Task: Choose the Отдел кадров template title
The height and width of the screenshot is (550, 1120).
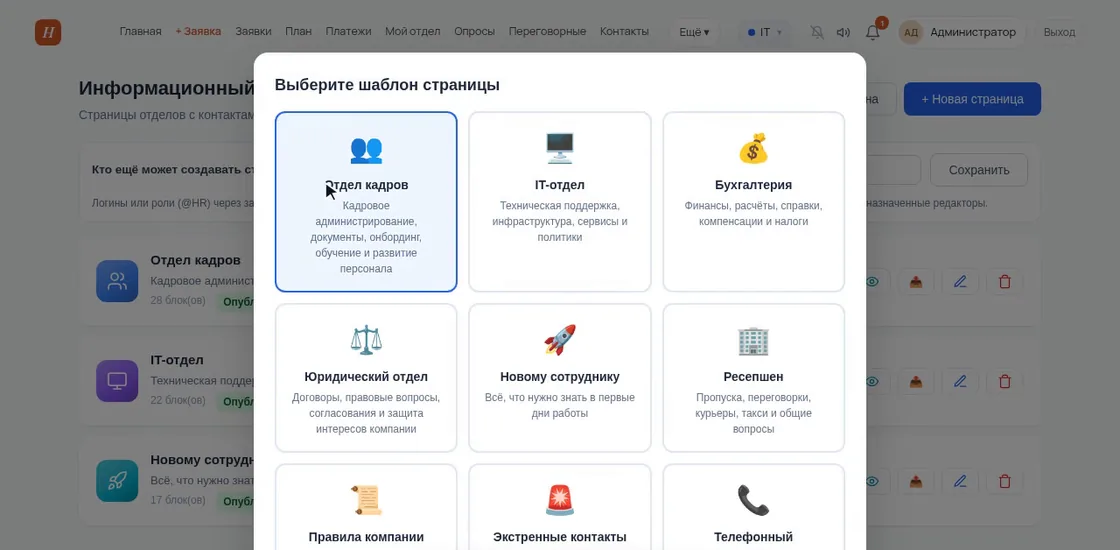Action: (x=366, y=185)
